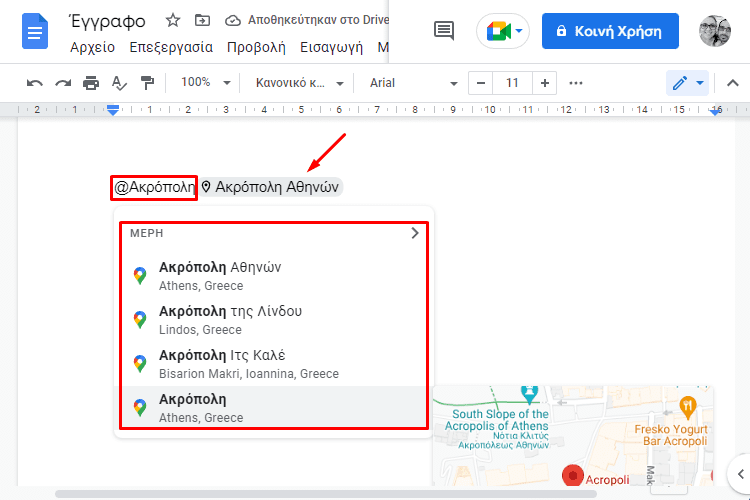Open the Arial font dropdown

click(413, 83)
